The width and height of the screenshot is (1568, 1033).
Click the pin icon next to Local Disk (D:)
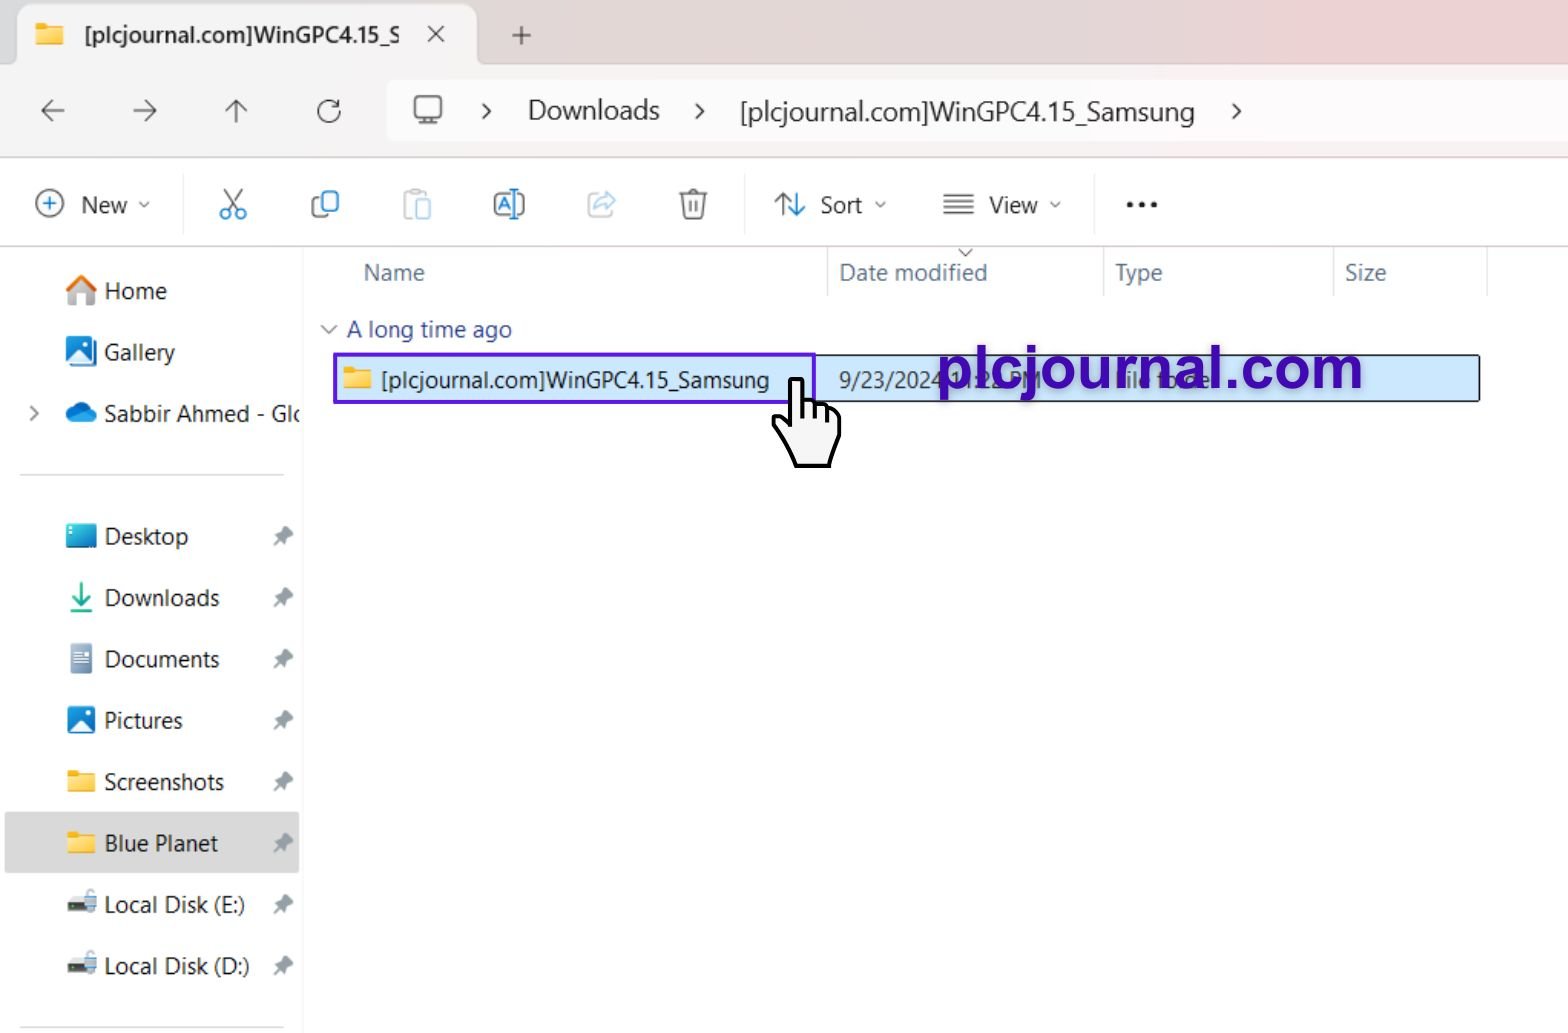click(x=283, y=966)
